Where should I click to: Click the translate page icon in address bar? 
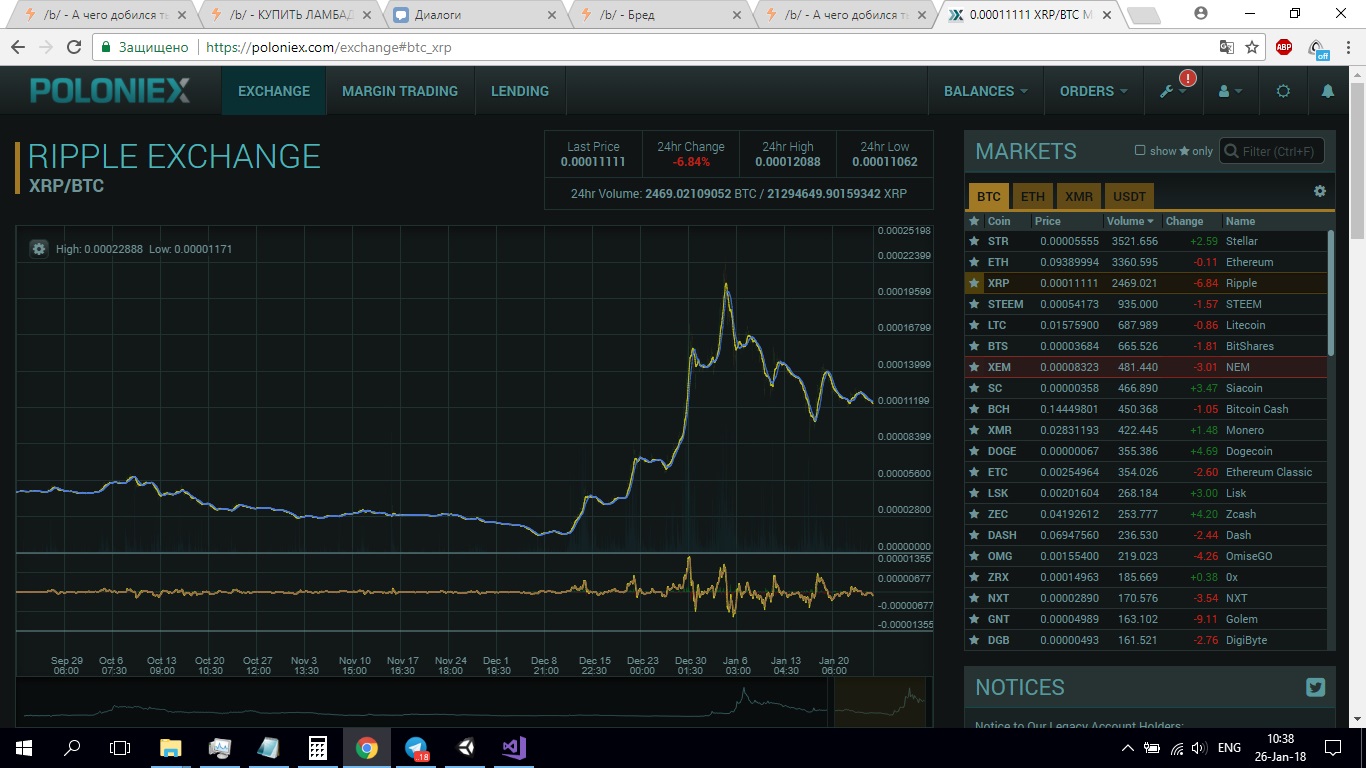(x=1227, y=47)
